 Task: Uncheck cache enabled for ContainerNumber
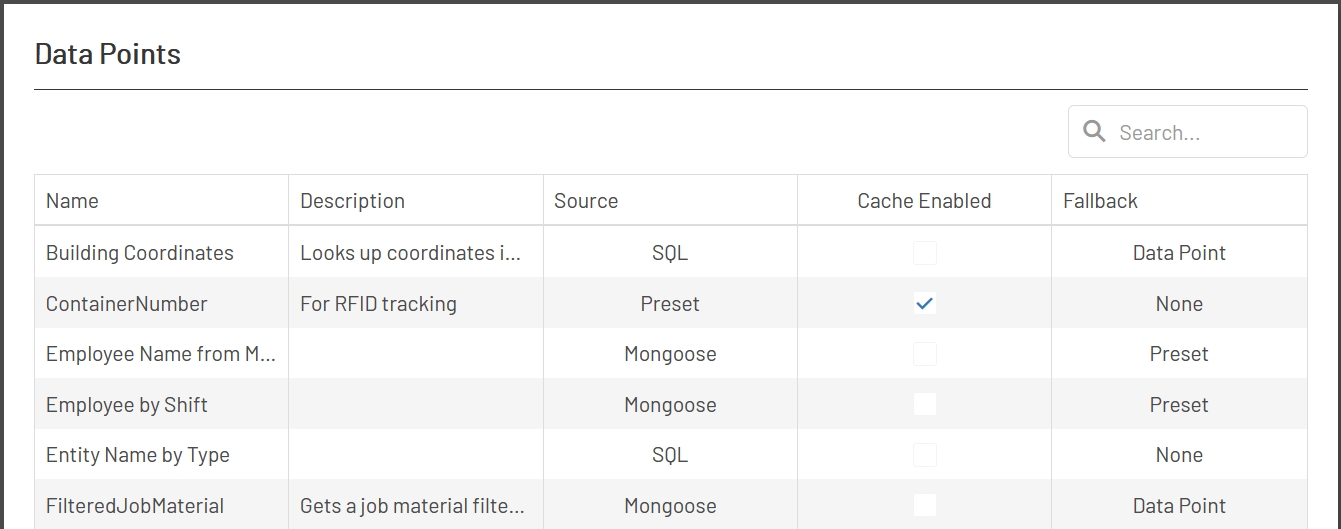925,304
